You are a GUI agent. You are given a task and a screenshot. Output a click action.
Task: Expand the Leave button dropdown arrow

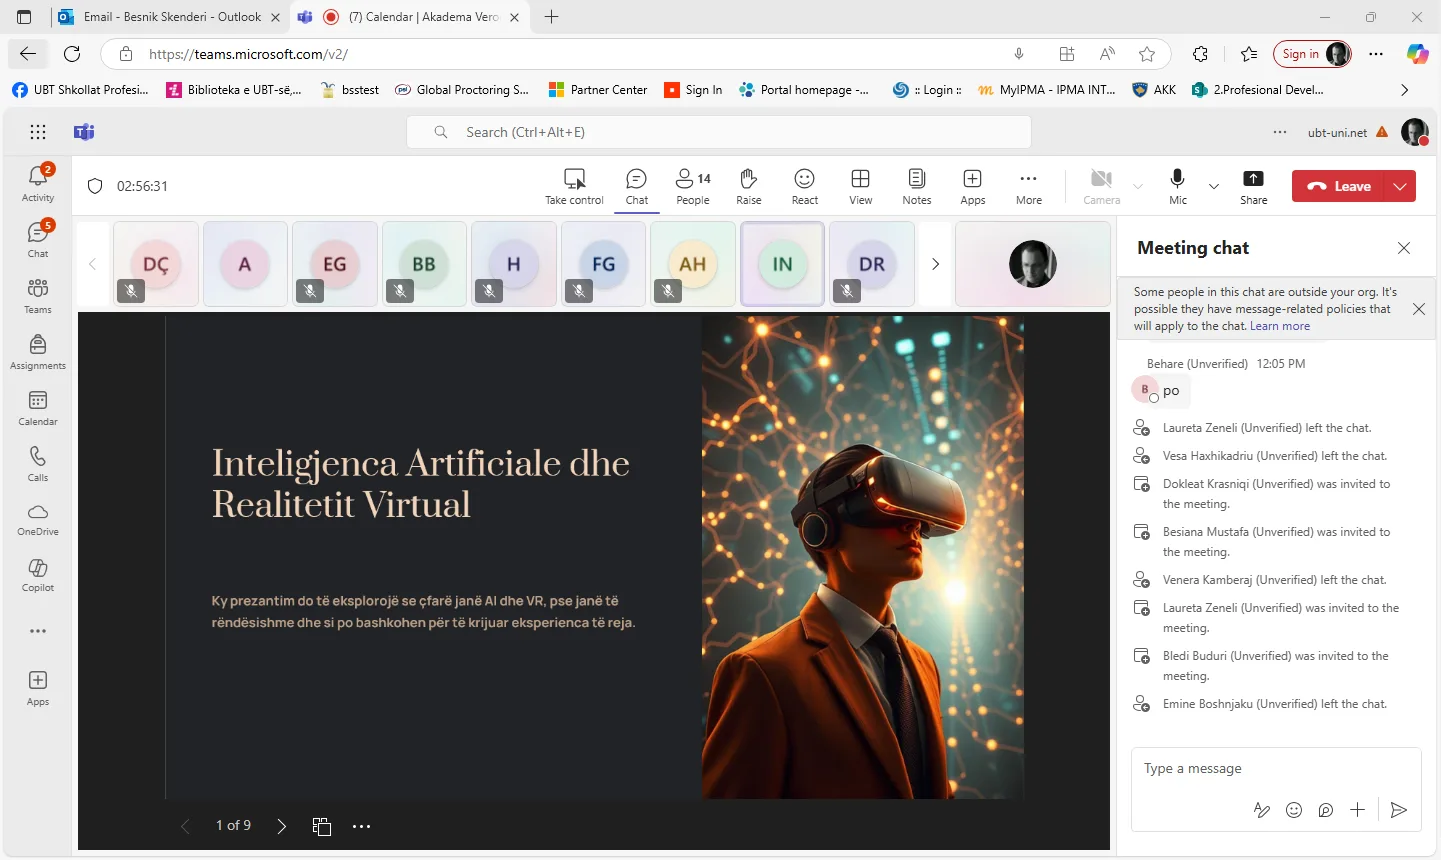click(x=1400, y=186)
